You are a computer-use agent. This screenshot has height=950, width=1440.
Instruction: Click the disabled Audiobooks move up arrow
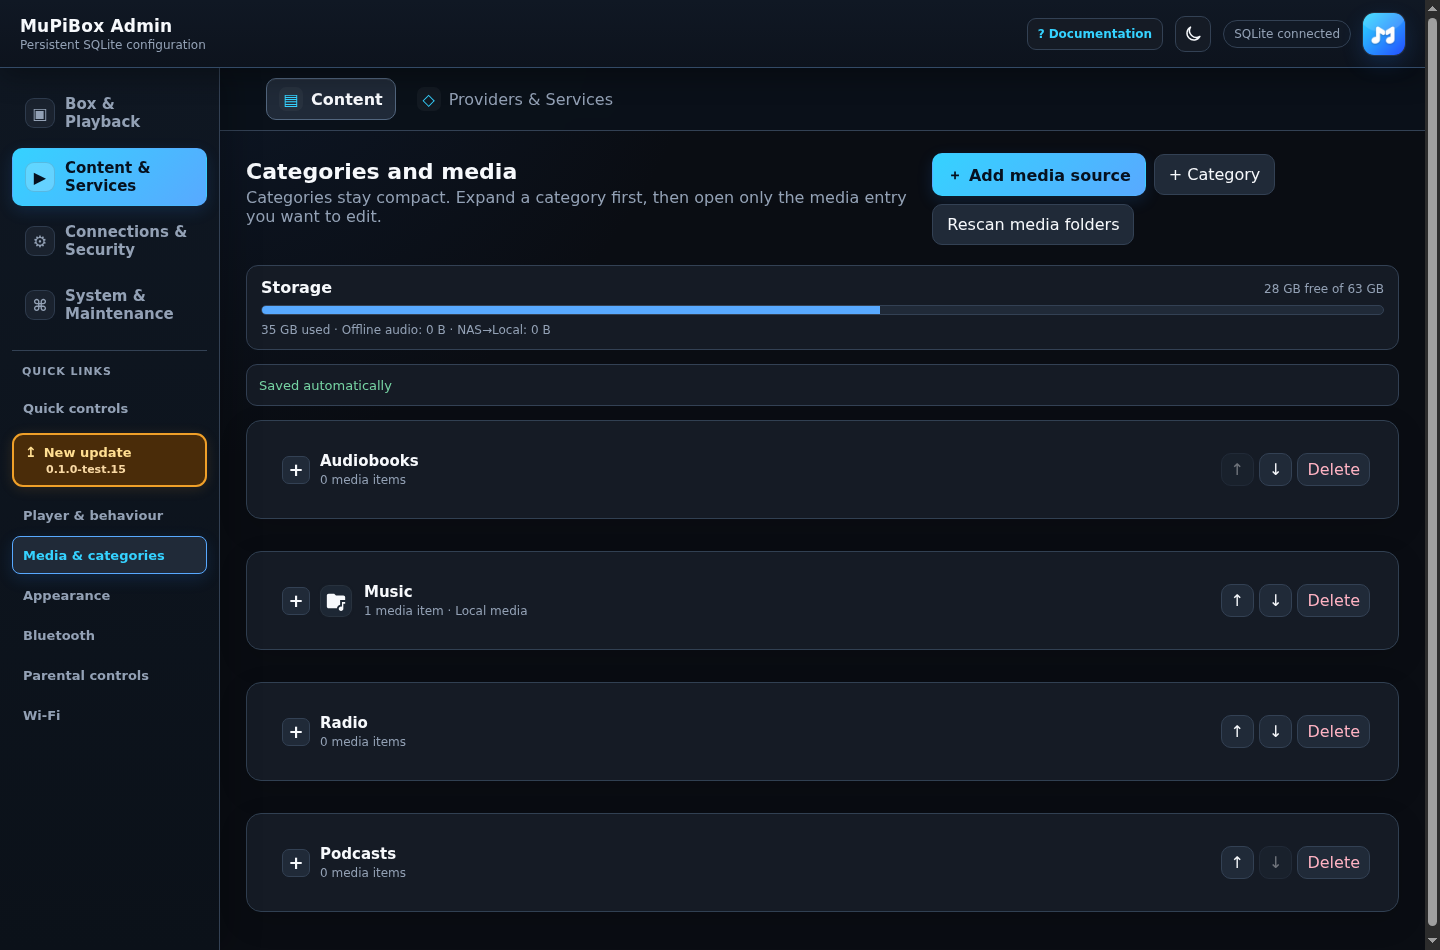coord(1237,470)
